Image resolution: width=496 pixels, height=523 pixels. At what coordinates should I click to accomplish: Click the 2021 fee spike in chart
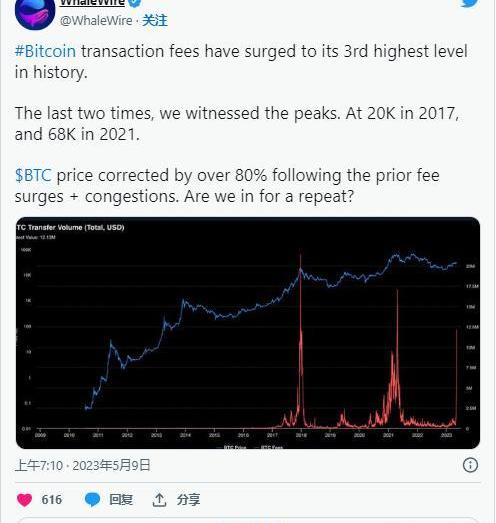[397, 357]
